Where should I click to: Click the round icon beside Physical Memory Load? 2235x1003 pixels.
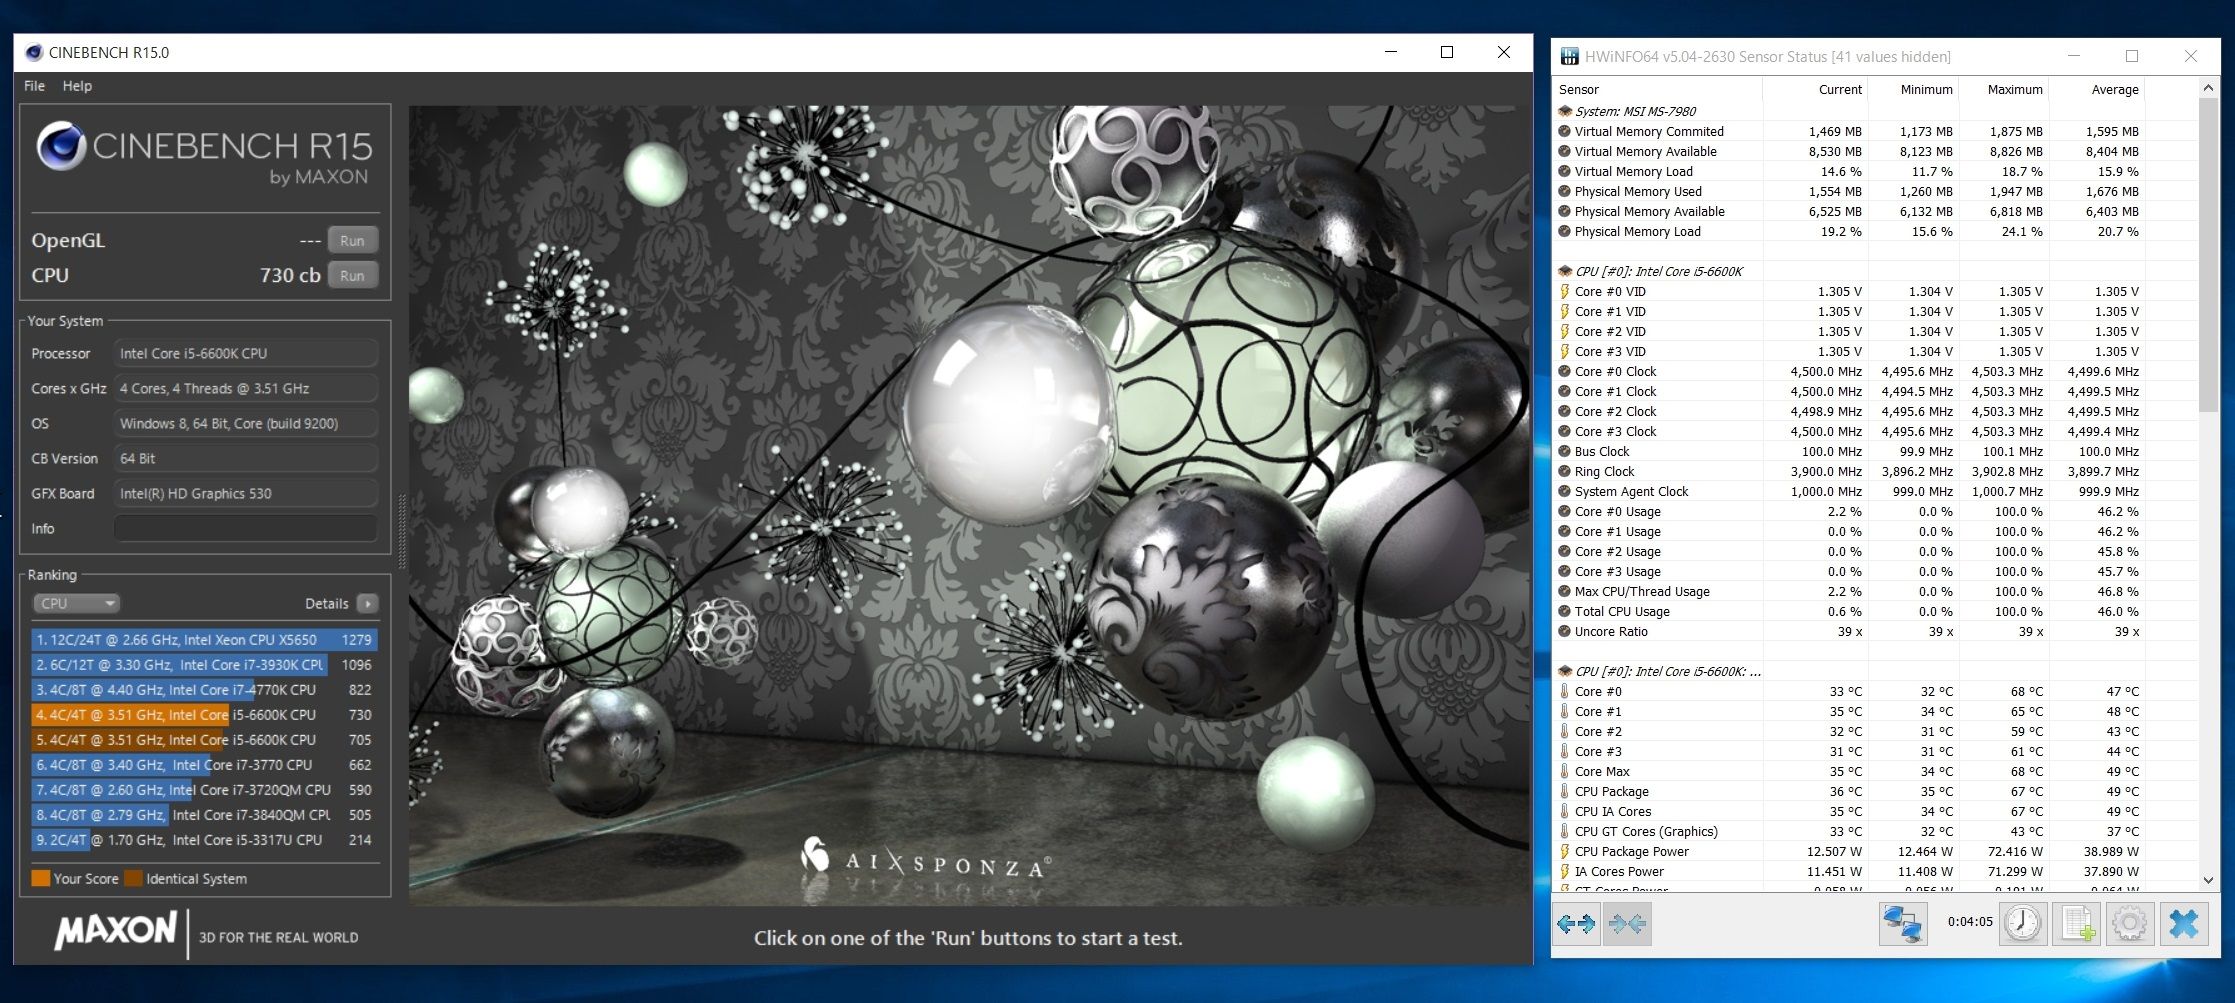point(1565,231)
